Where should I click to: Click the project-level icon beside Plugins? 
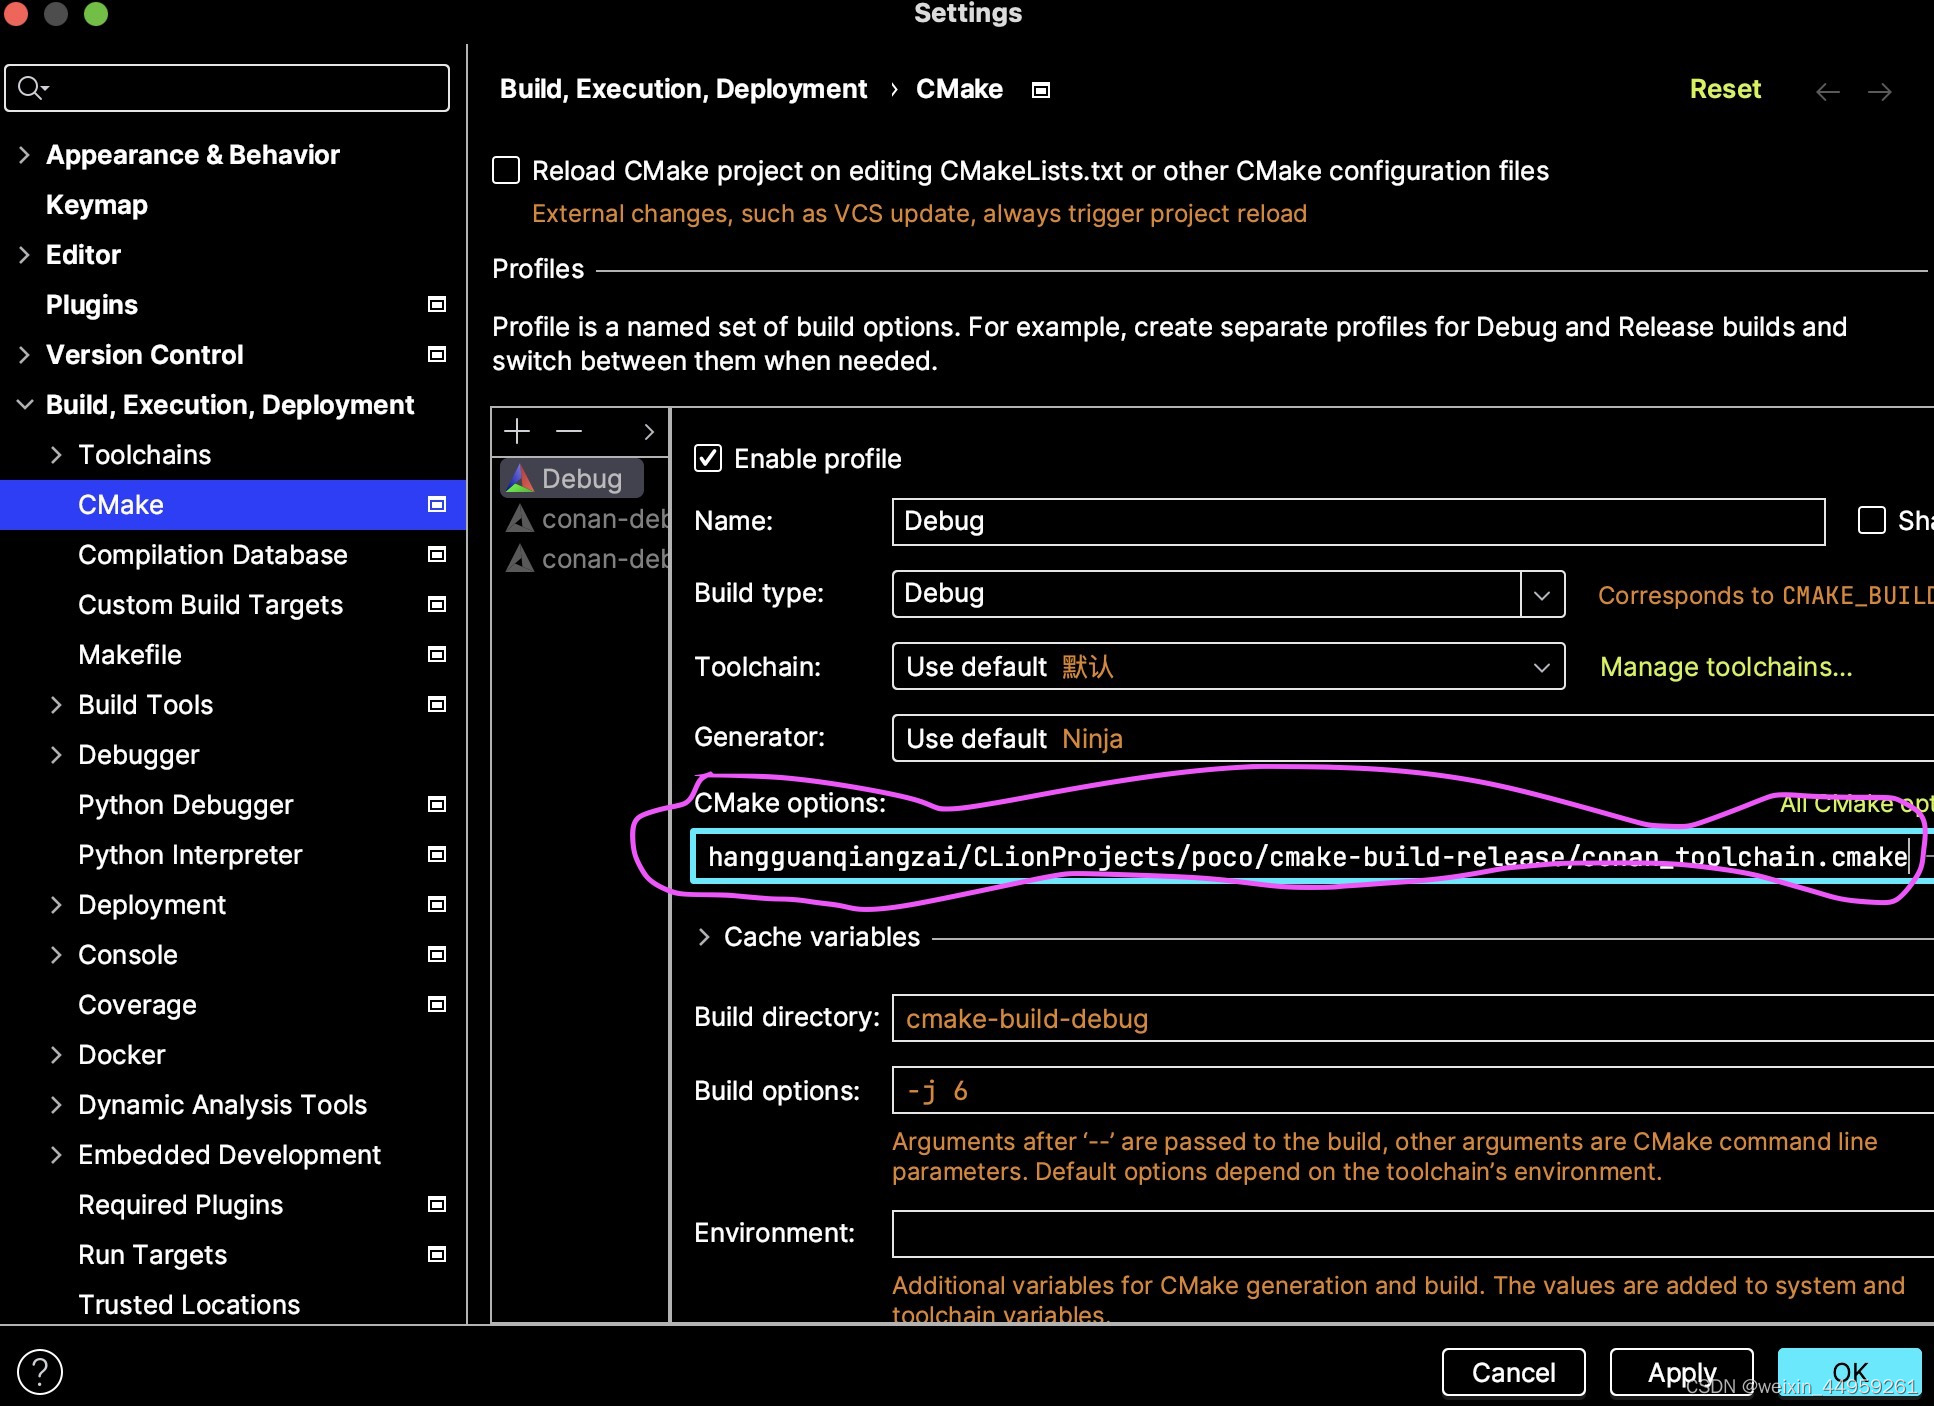(437, 304)
